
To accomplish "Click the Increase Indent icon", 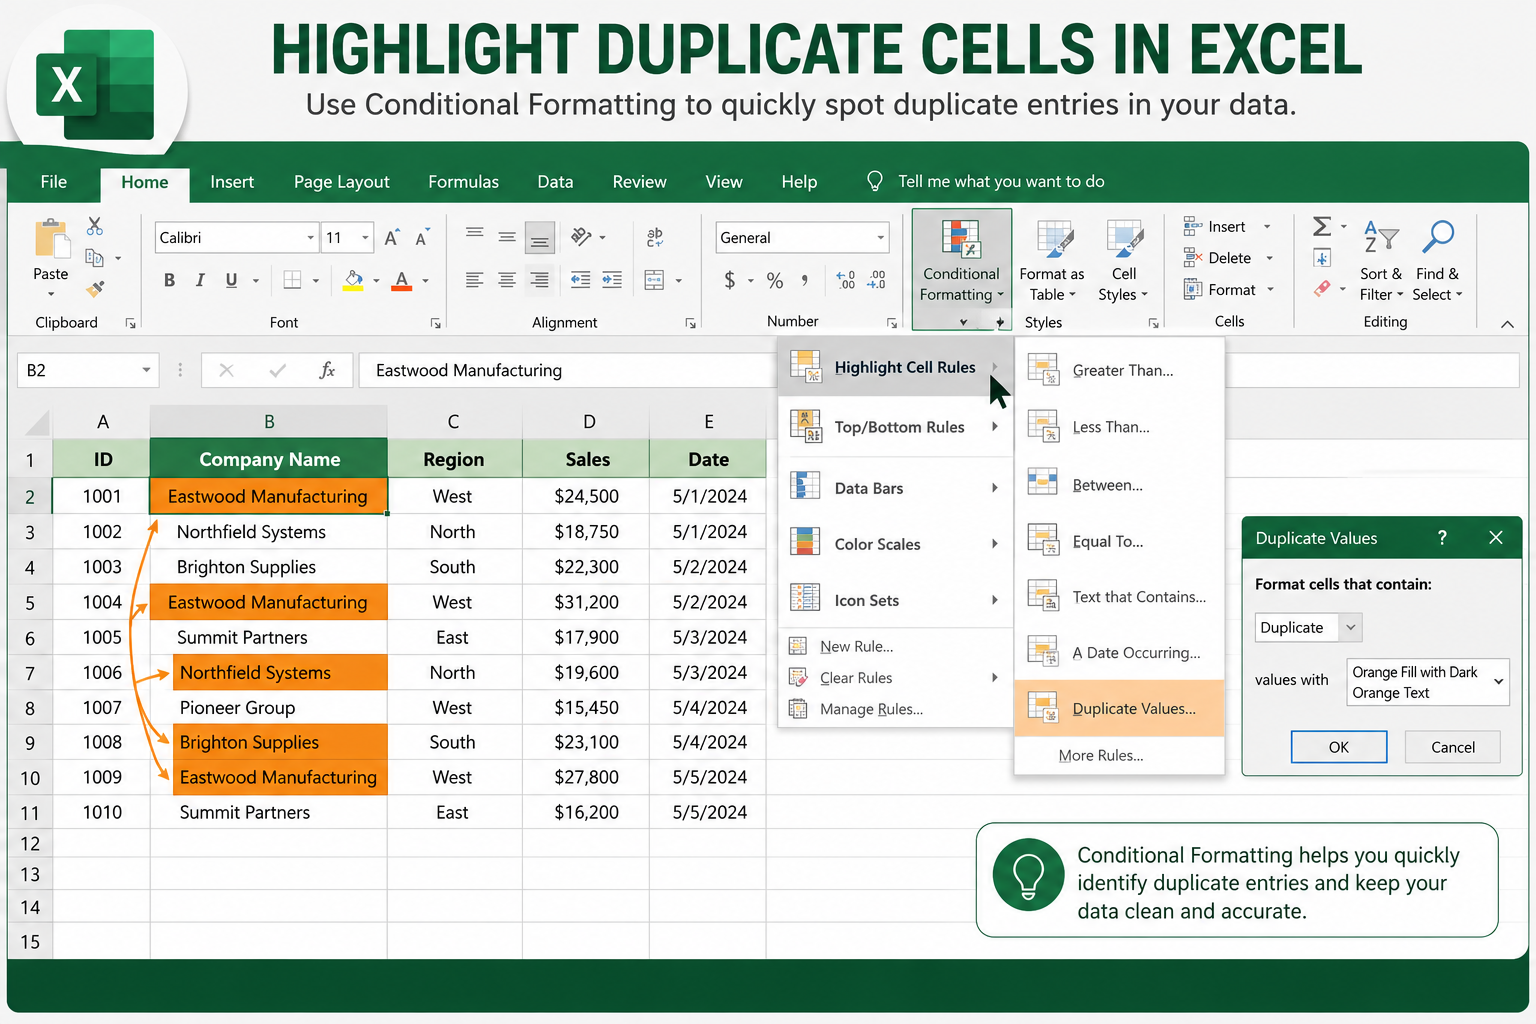I will [x=612, y=280].
